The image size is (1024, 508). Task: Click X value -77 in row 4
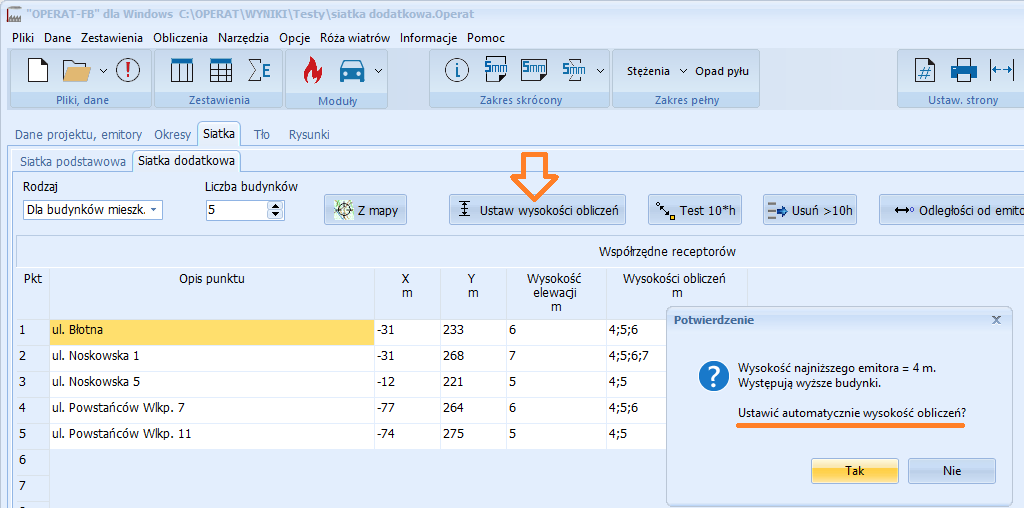(x=407, y=410)
